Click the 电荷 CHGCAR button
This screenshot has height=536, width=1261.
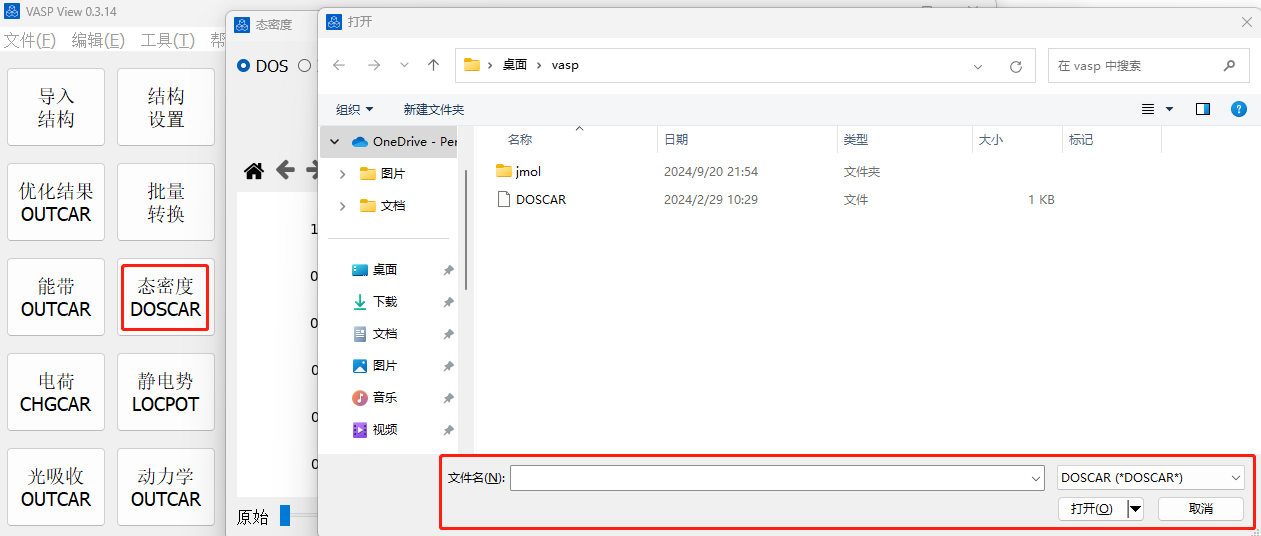[56, 392]
